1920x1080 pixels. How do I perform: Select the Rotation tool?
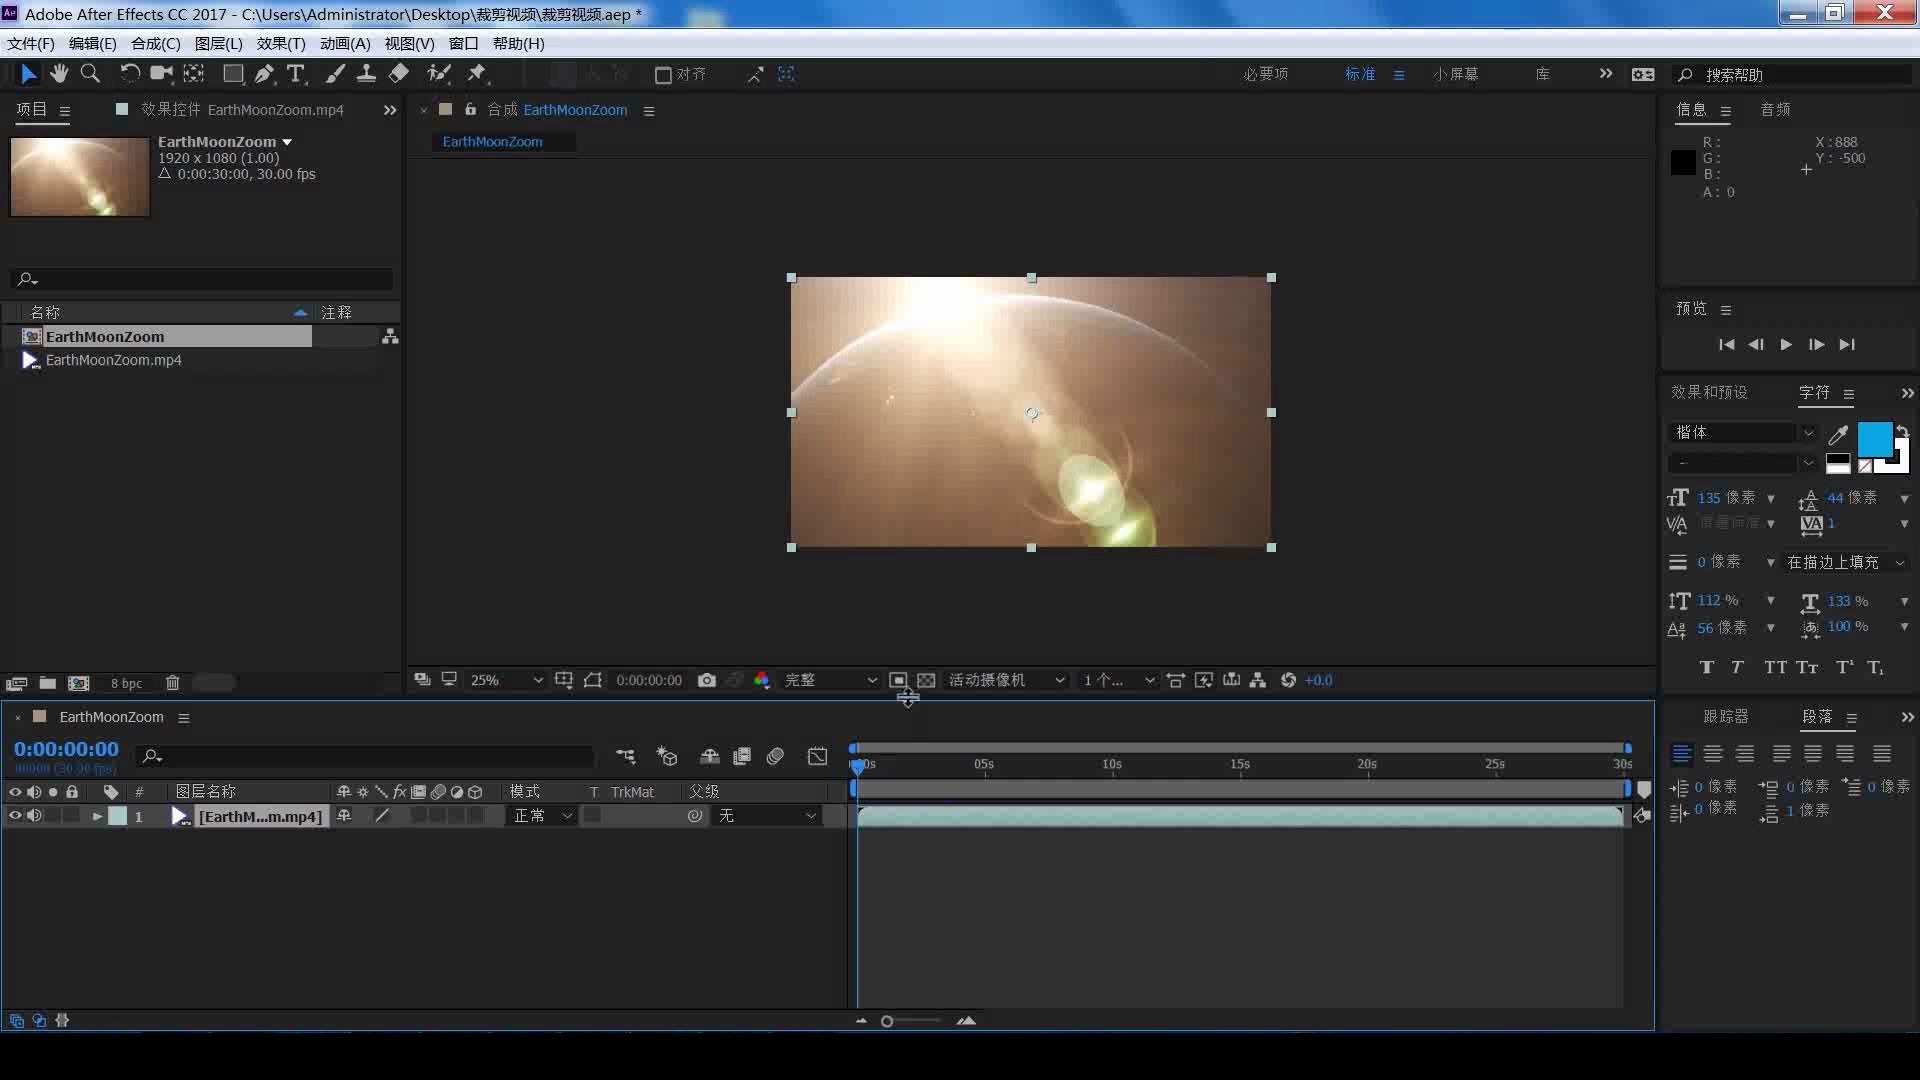tap(129, 74)
